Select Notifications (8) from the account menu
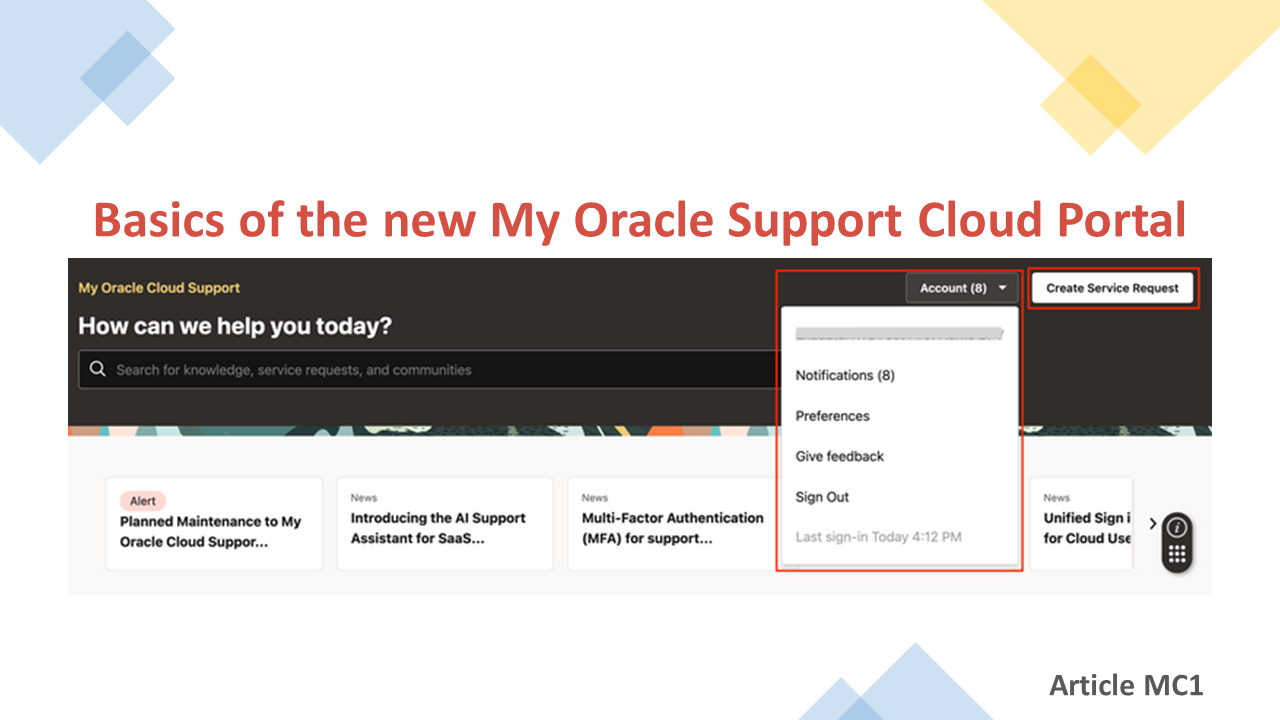Screen dimensions: 1280x720 click(845, 375)
